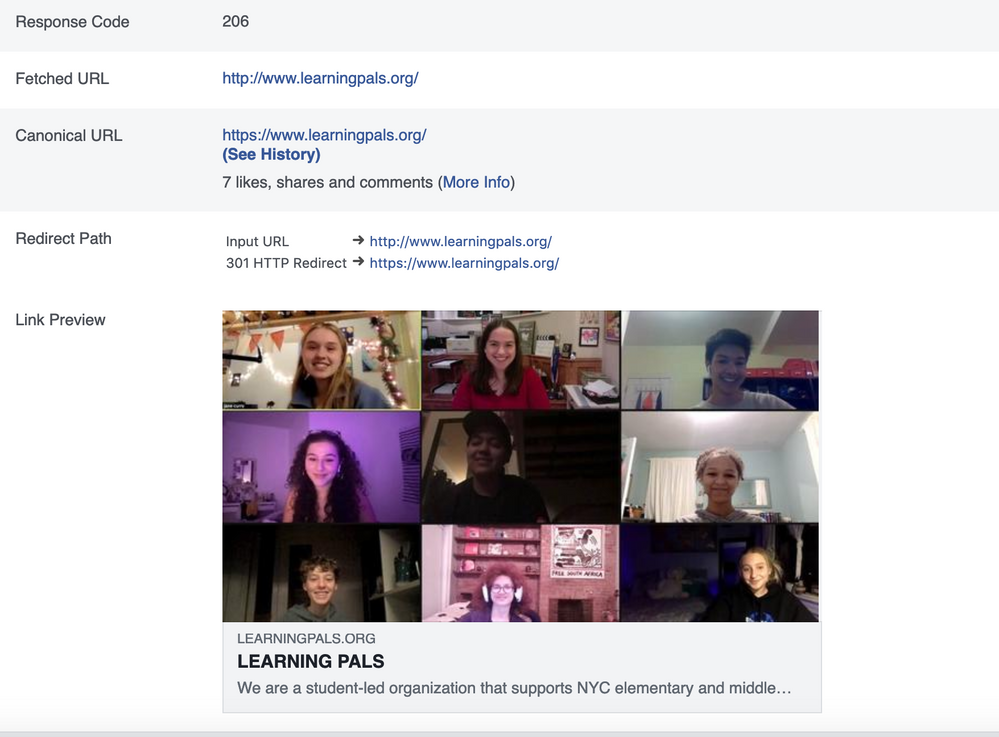Open the 301 HTTP Redirect destination link
999x737 pixels.
click(464, 263)
